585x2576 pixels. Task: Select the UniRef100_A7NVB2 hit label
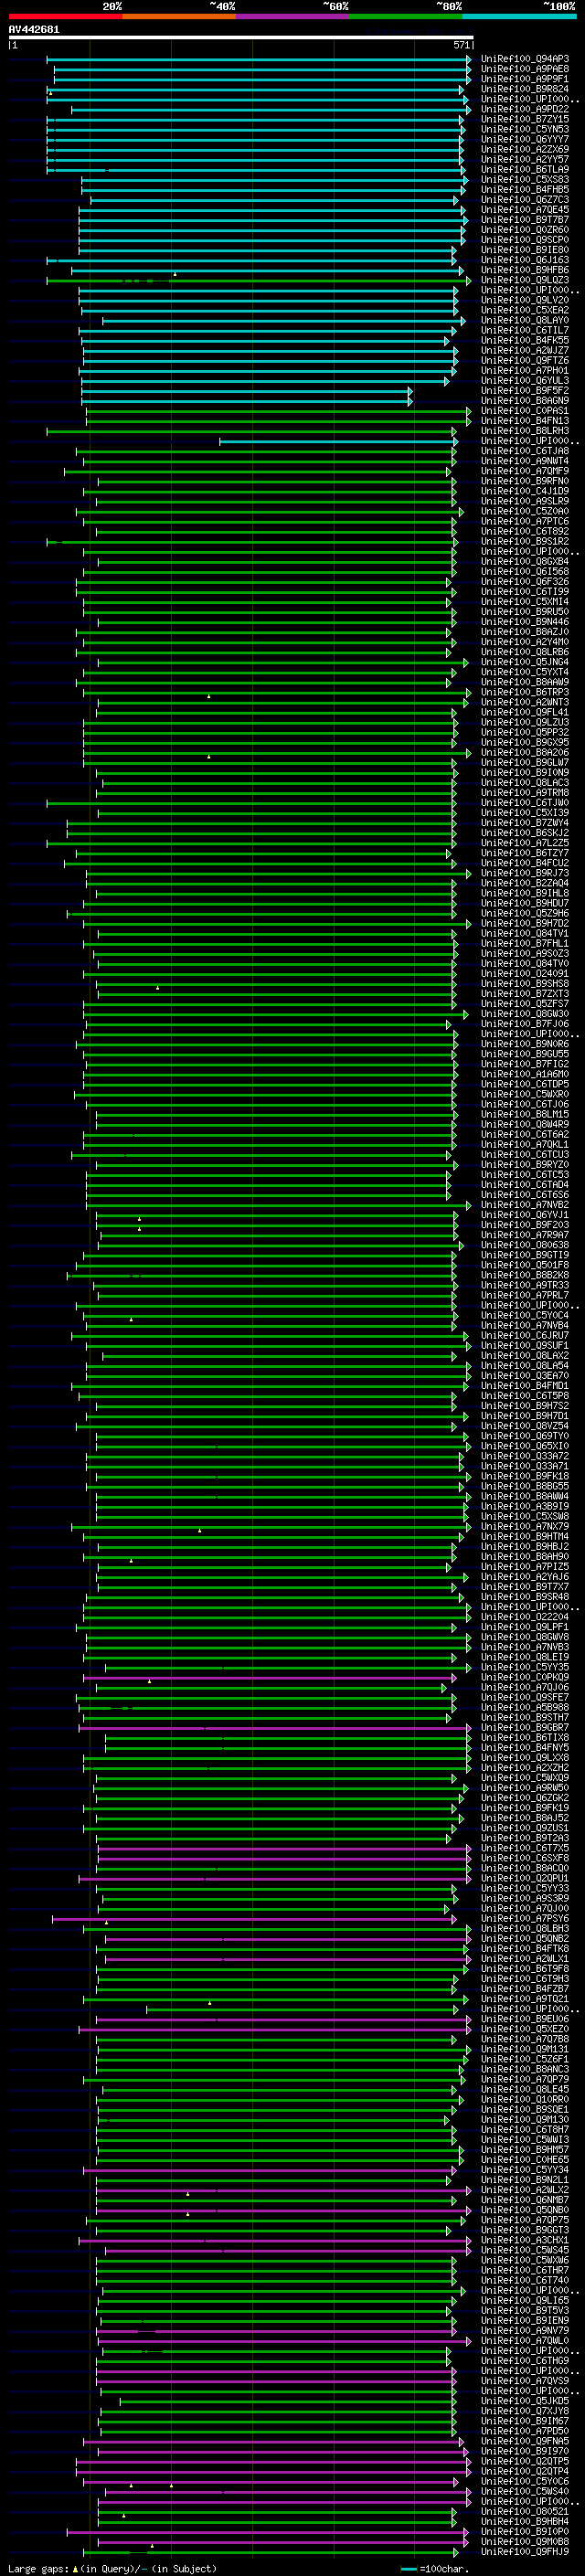pos(525,1205)
